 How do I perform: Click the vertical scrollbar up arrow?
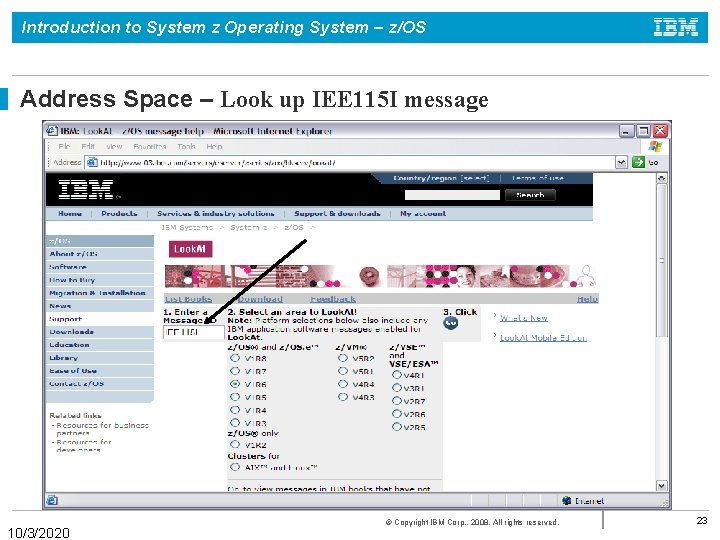pos(661,178)
